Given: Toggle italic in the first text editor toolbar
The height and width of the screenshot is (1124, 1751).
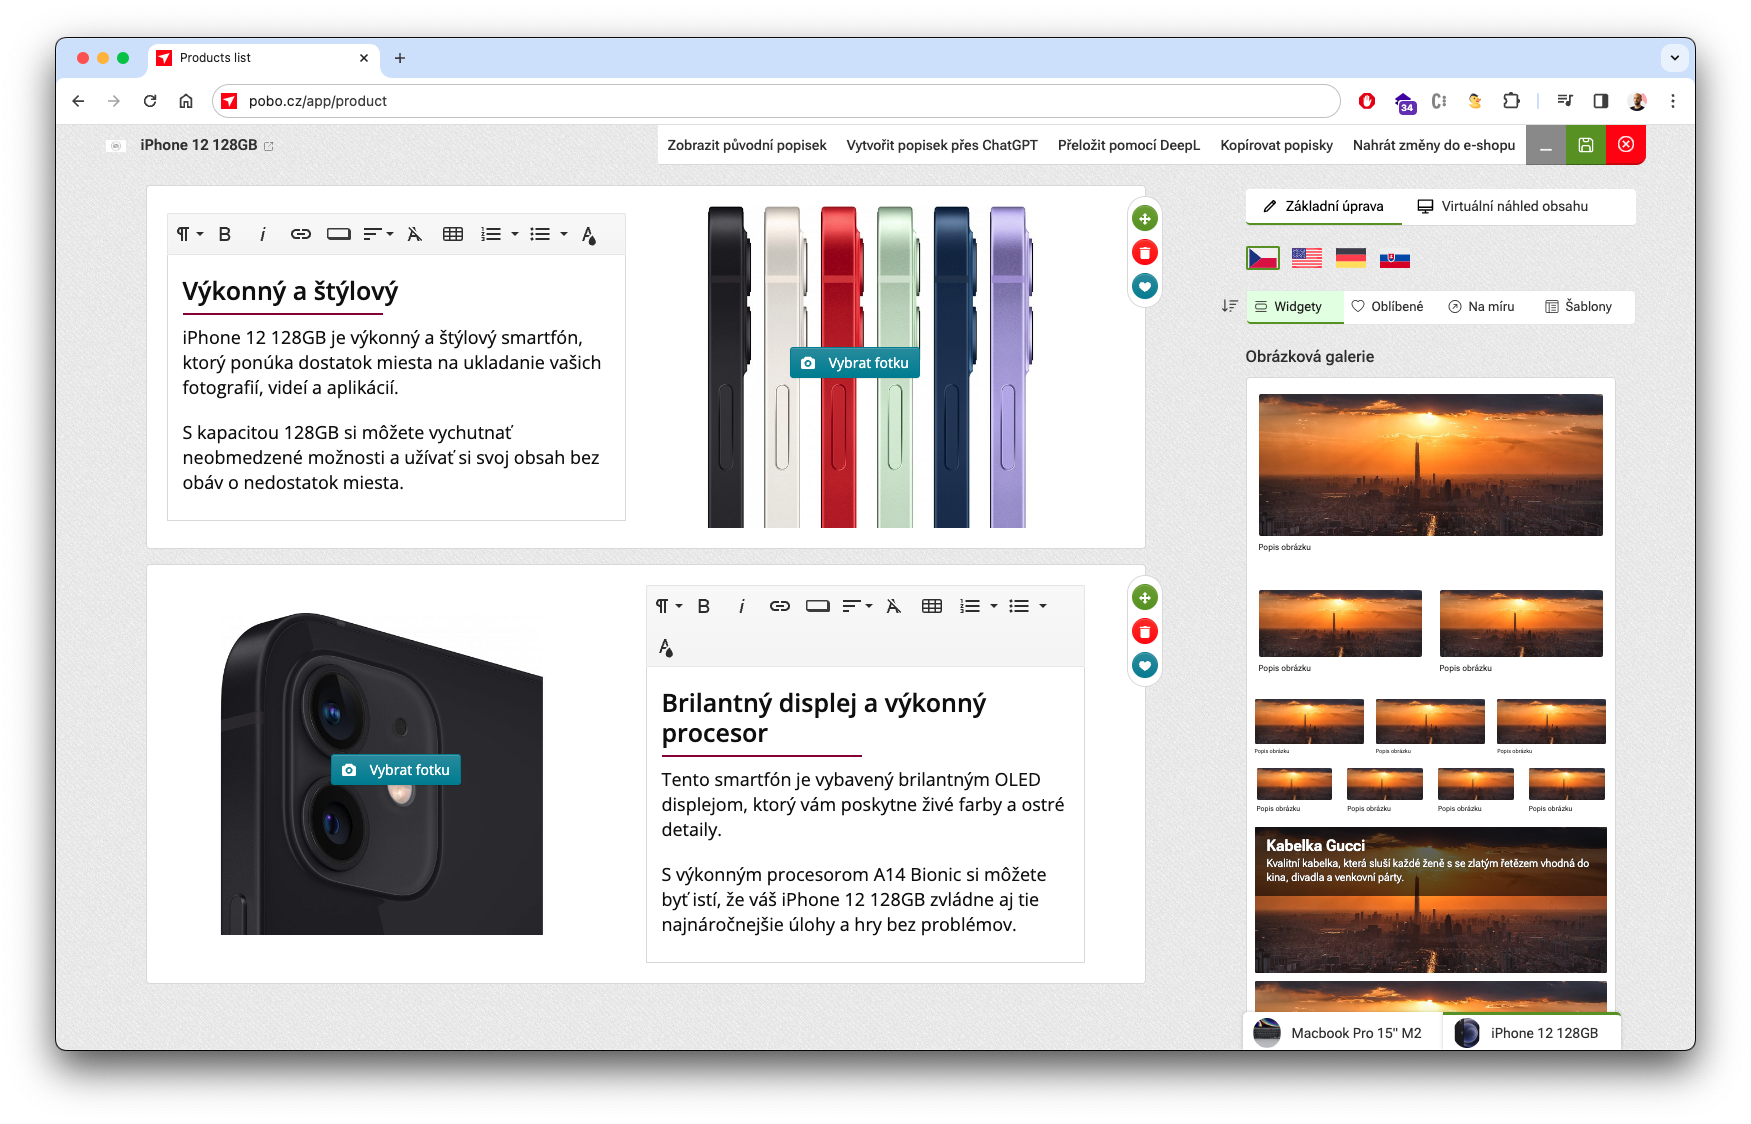Looking at the screenshot, I should (262, 234).
